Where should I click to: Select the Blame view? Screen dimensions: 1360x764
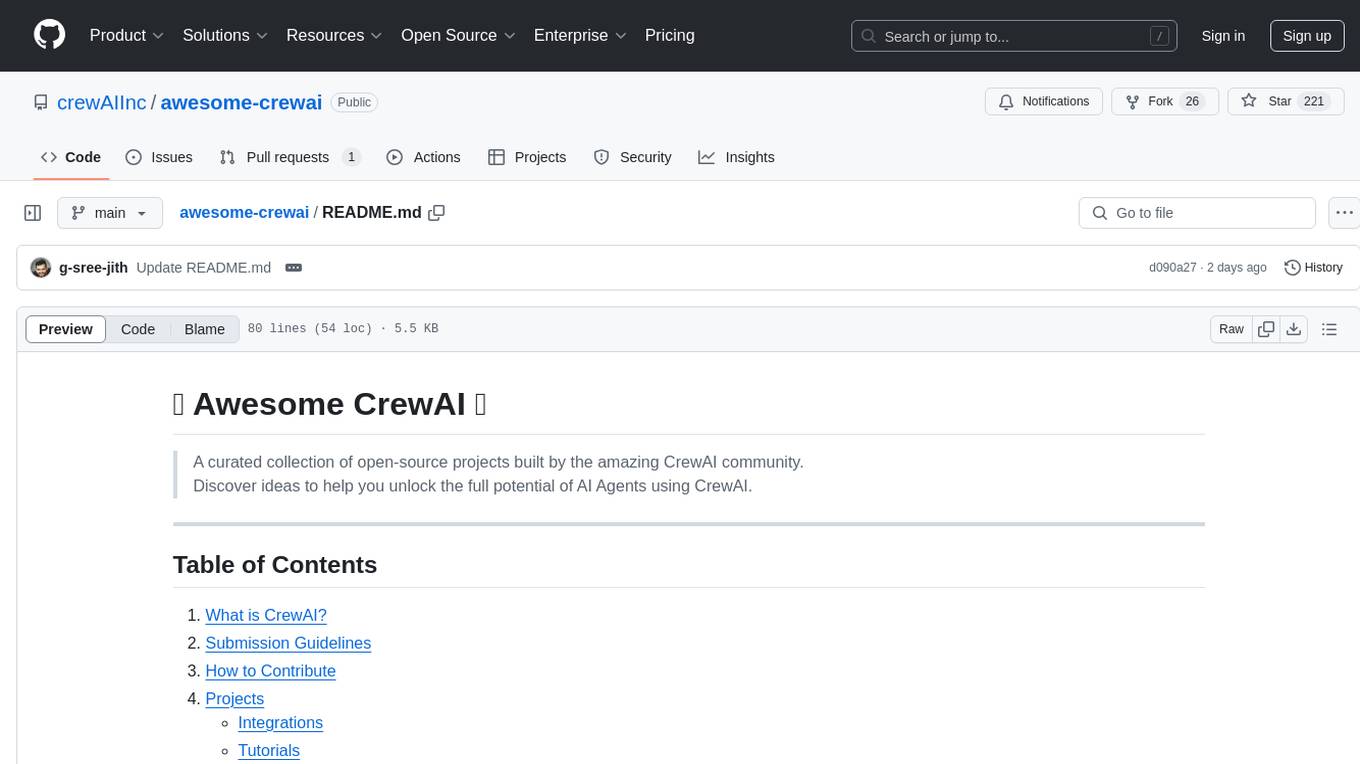[x=204, y=329]
